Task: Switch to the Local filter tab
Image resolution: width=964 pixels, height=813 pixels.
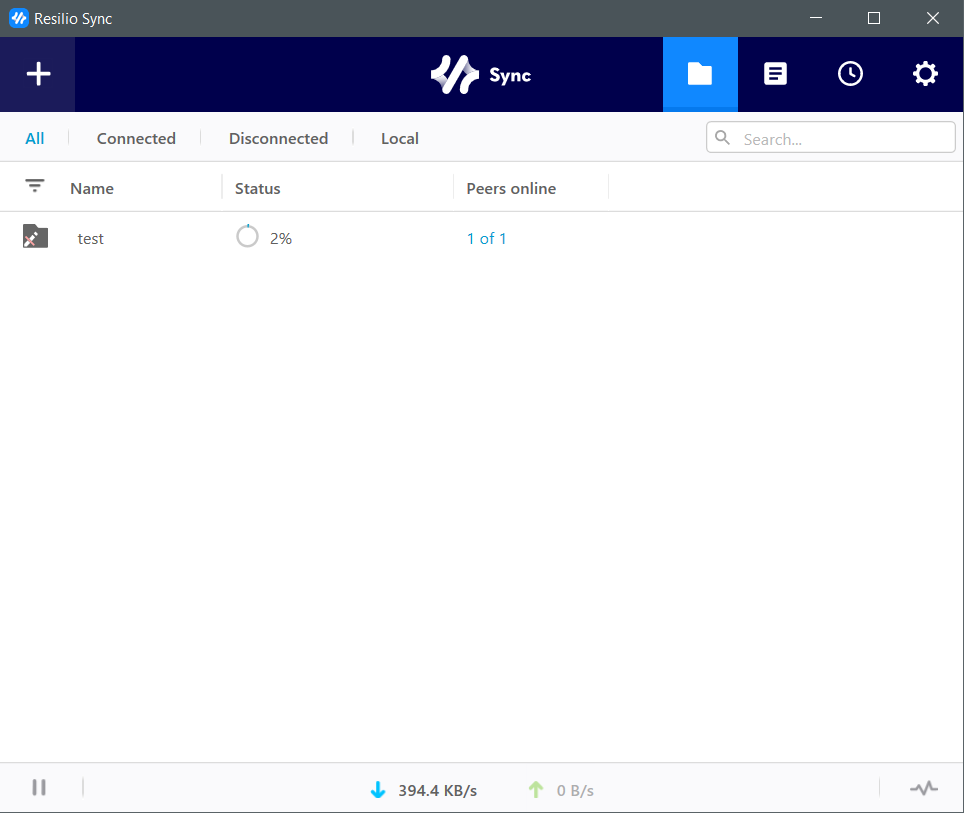Action: 400,139
